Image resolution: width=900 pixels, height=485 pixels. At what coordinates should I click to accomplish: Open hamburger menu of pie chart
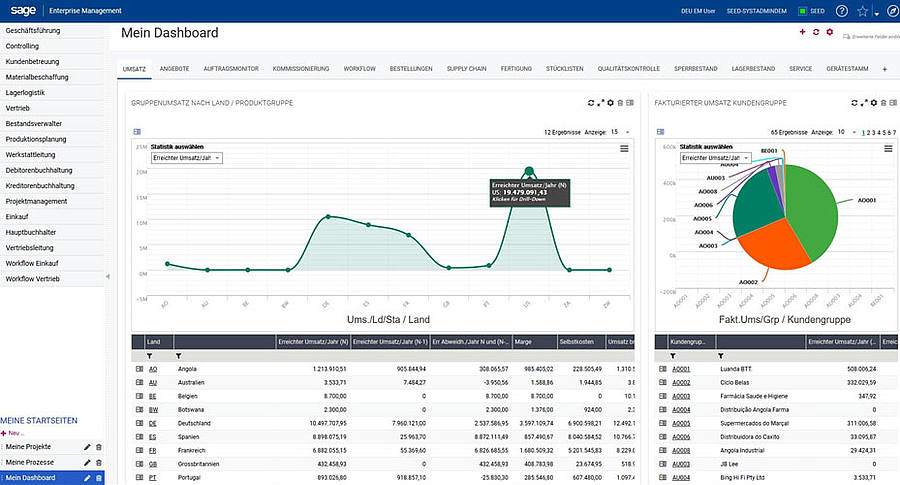[x=888, y=149]
